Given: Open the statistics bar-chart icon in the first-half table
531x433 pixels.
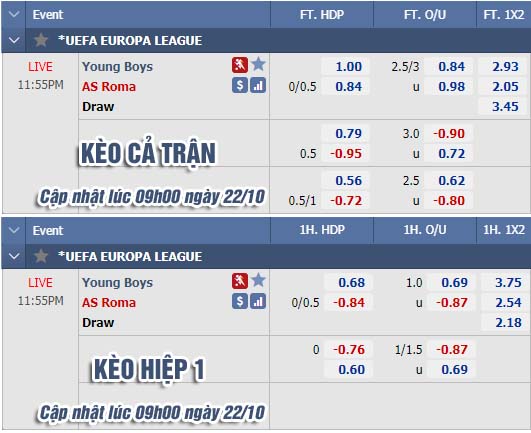Looking at the screenshot, I should [258, 301].
